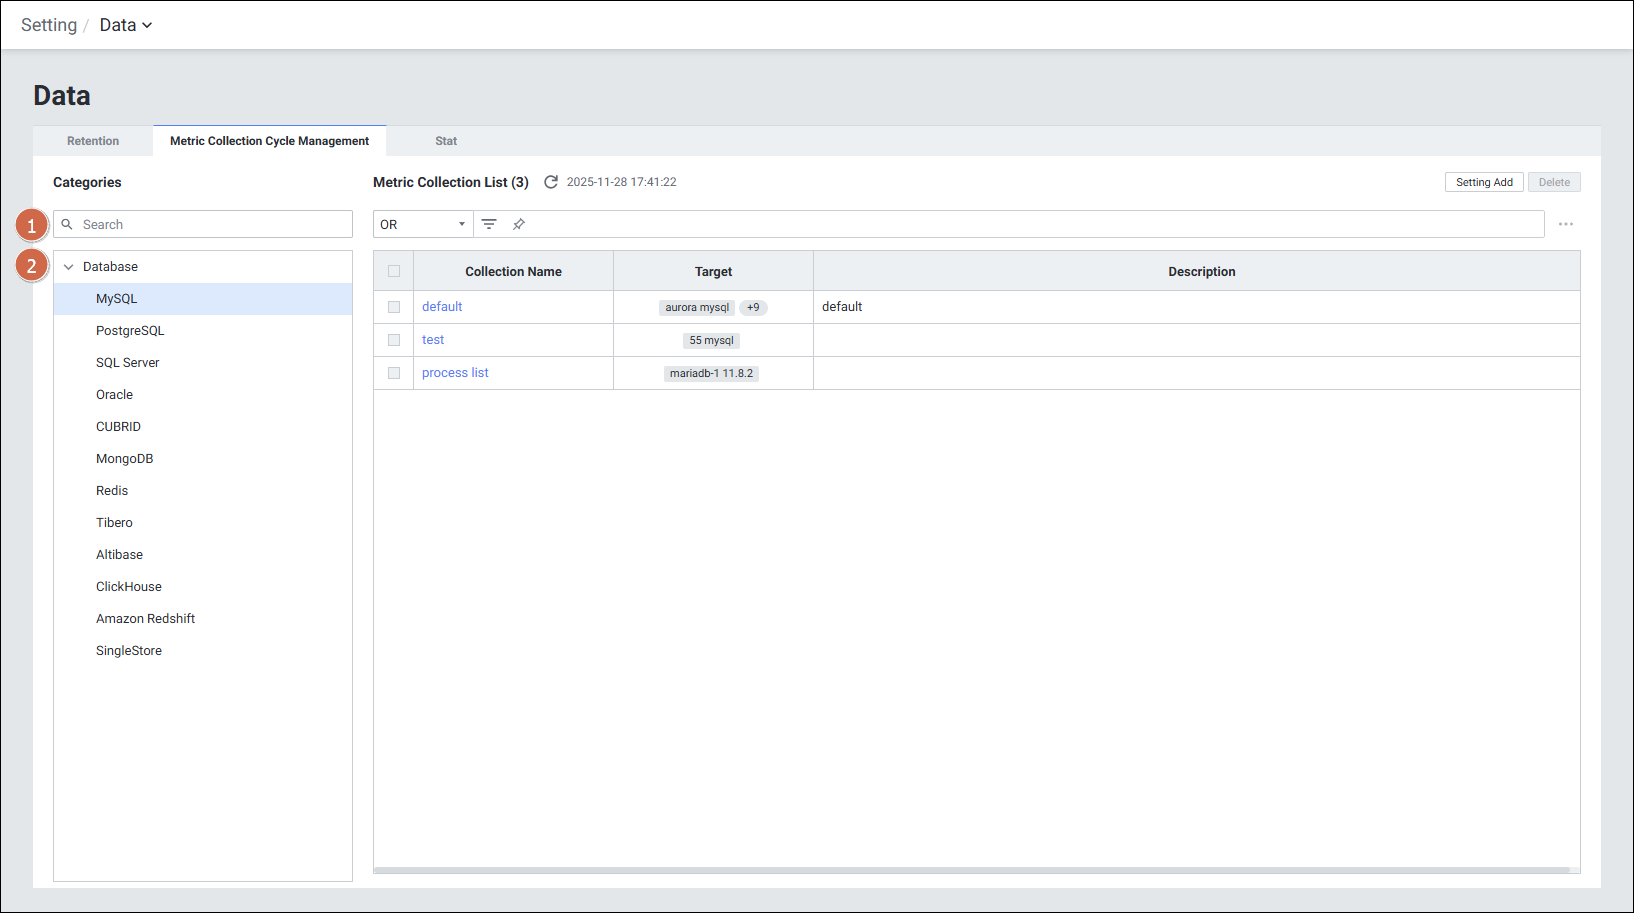Collapse the Database tree node
This screenshot has width=1634, height=913.
point(69,267)
